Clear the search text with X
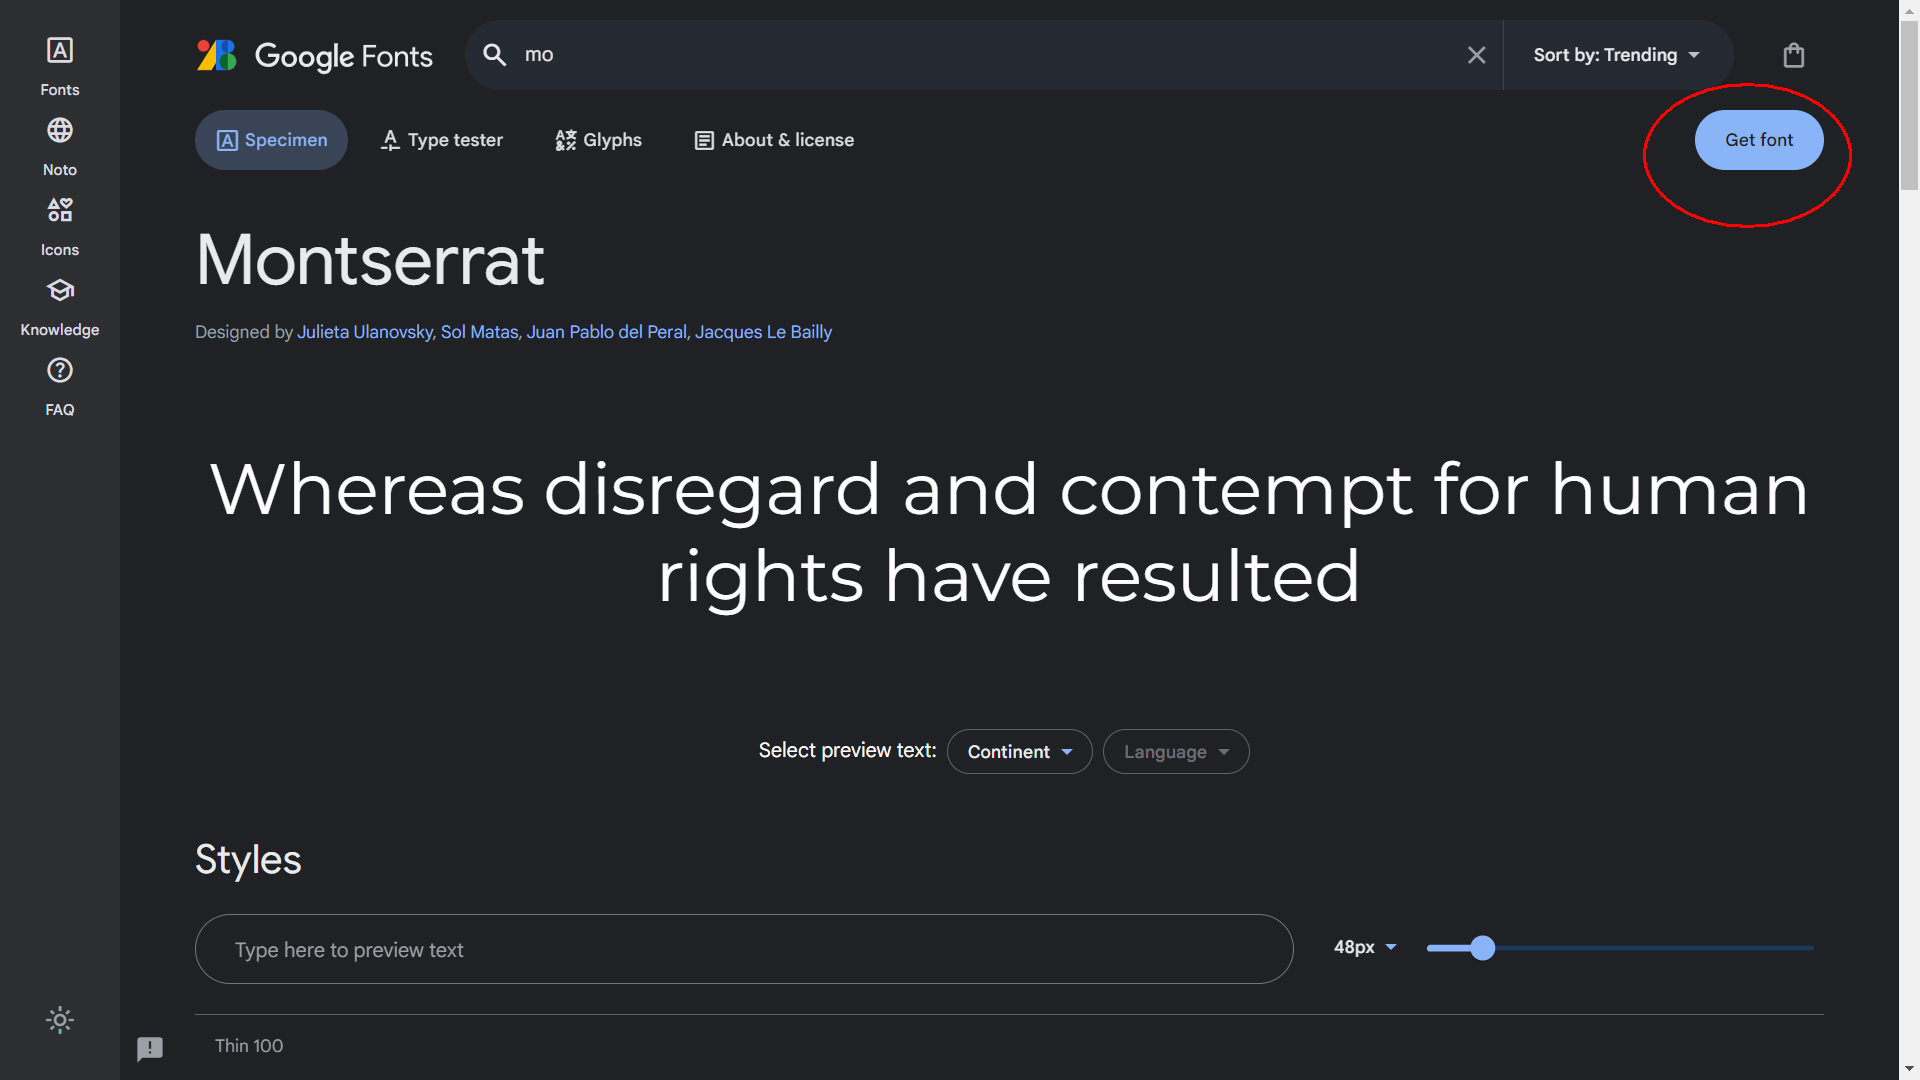This screenshot has height=1080, width=1920. (x=1476, y=55)
